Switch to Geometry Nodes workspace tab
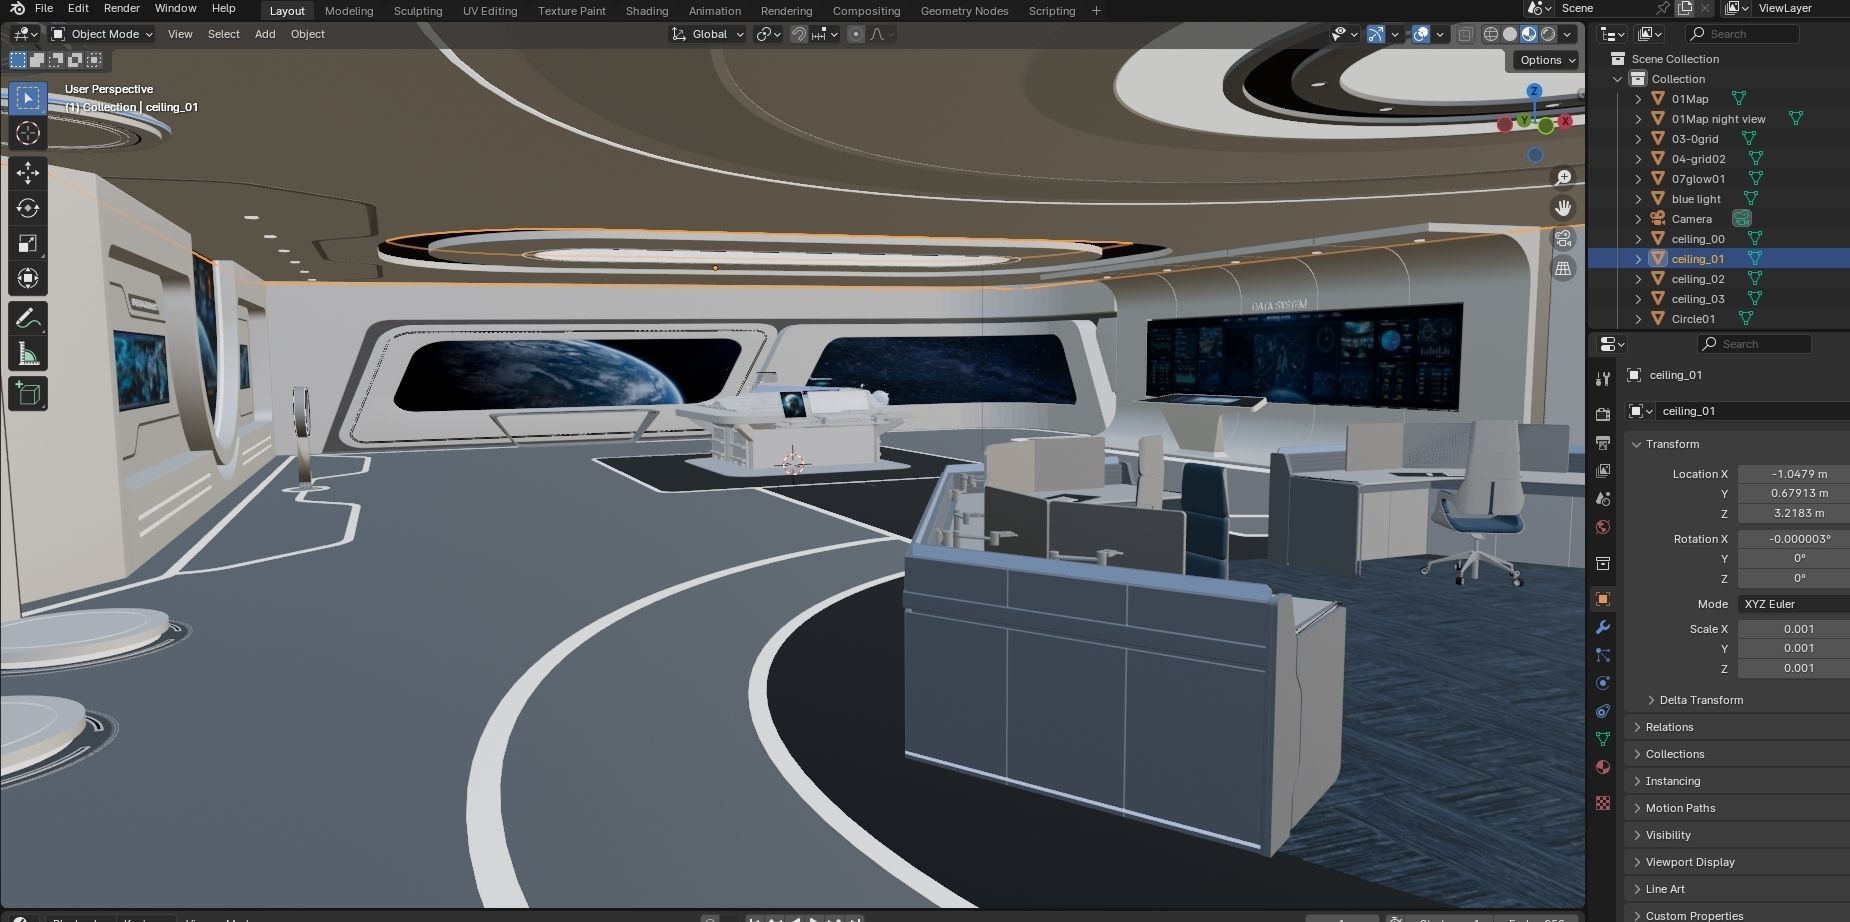 964,11
